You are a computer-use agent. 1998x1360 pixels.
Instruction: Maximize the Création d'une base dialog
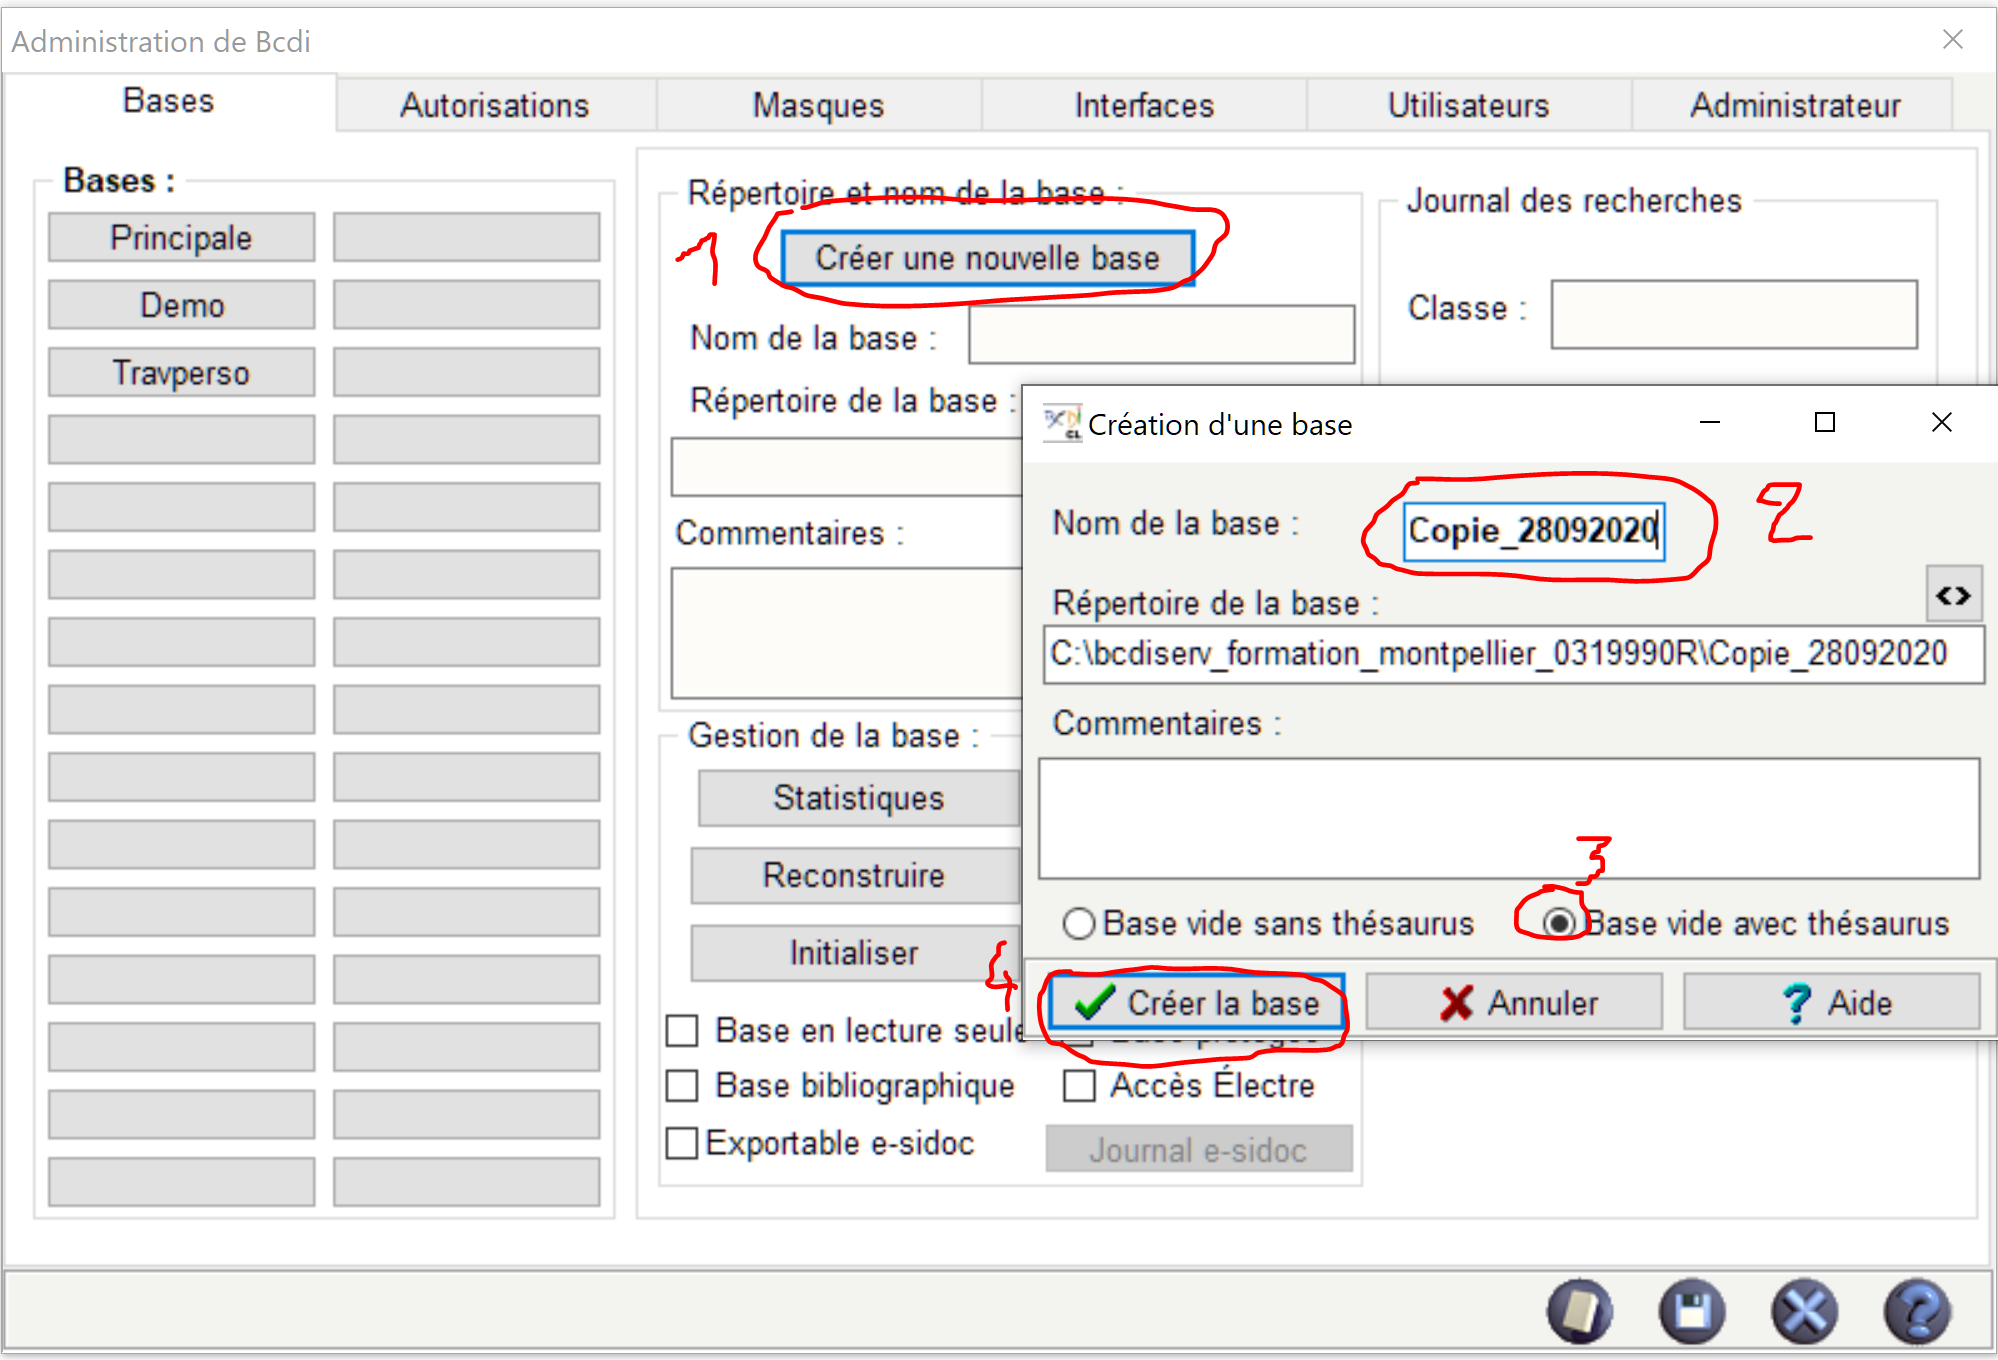point(1825,423)
